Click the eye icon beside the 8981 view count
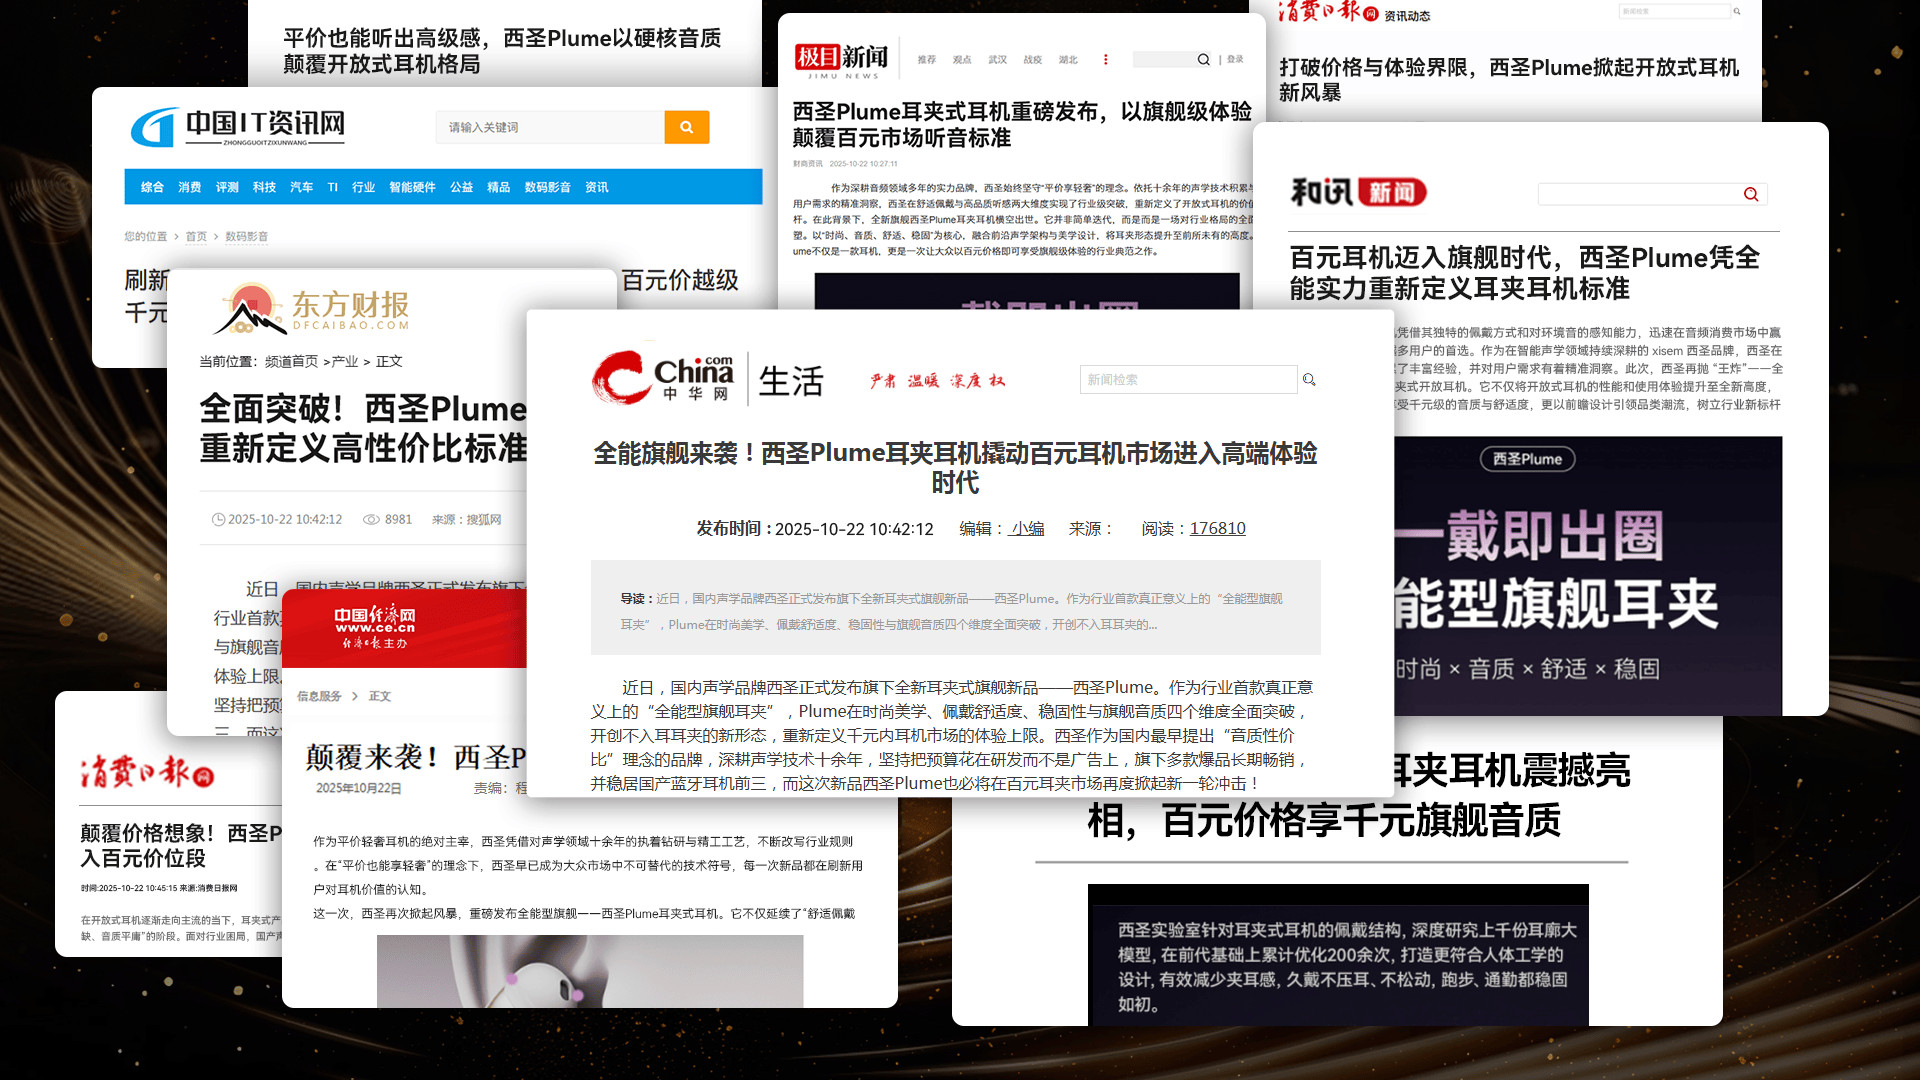 (372, 519)
